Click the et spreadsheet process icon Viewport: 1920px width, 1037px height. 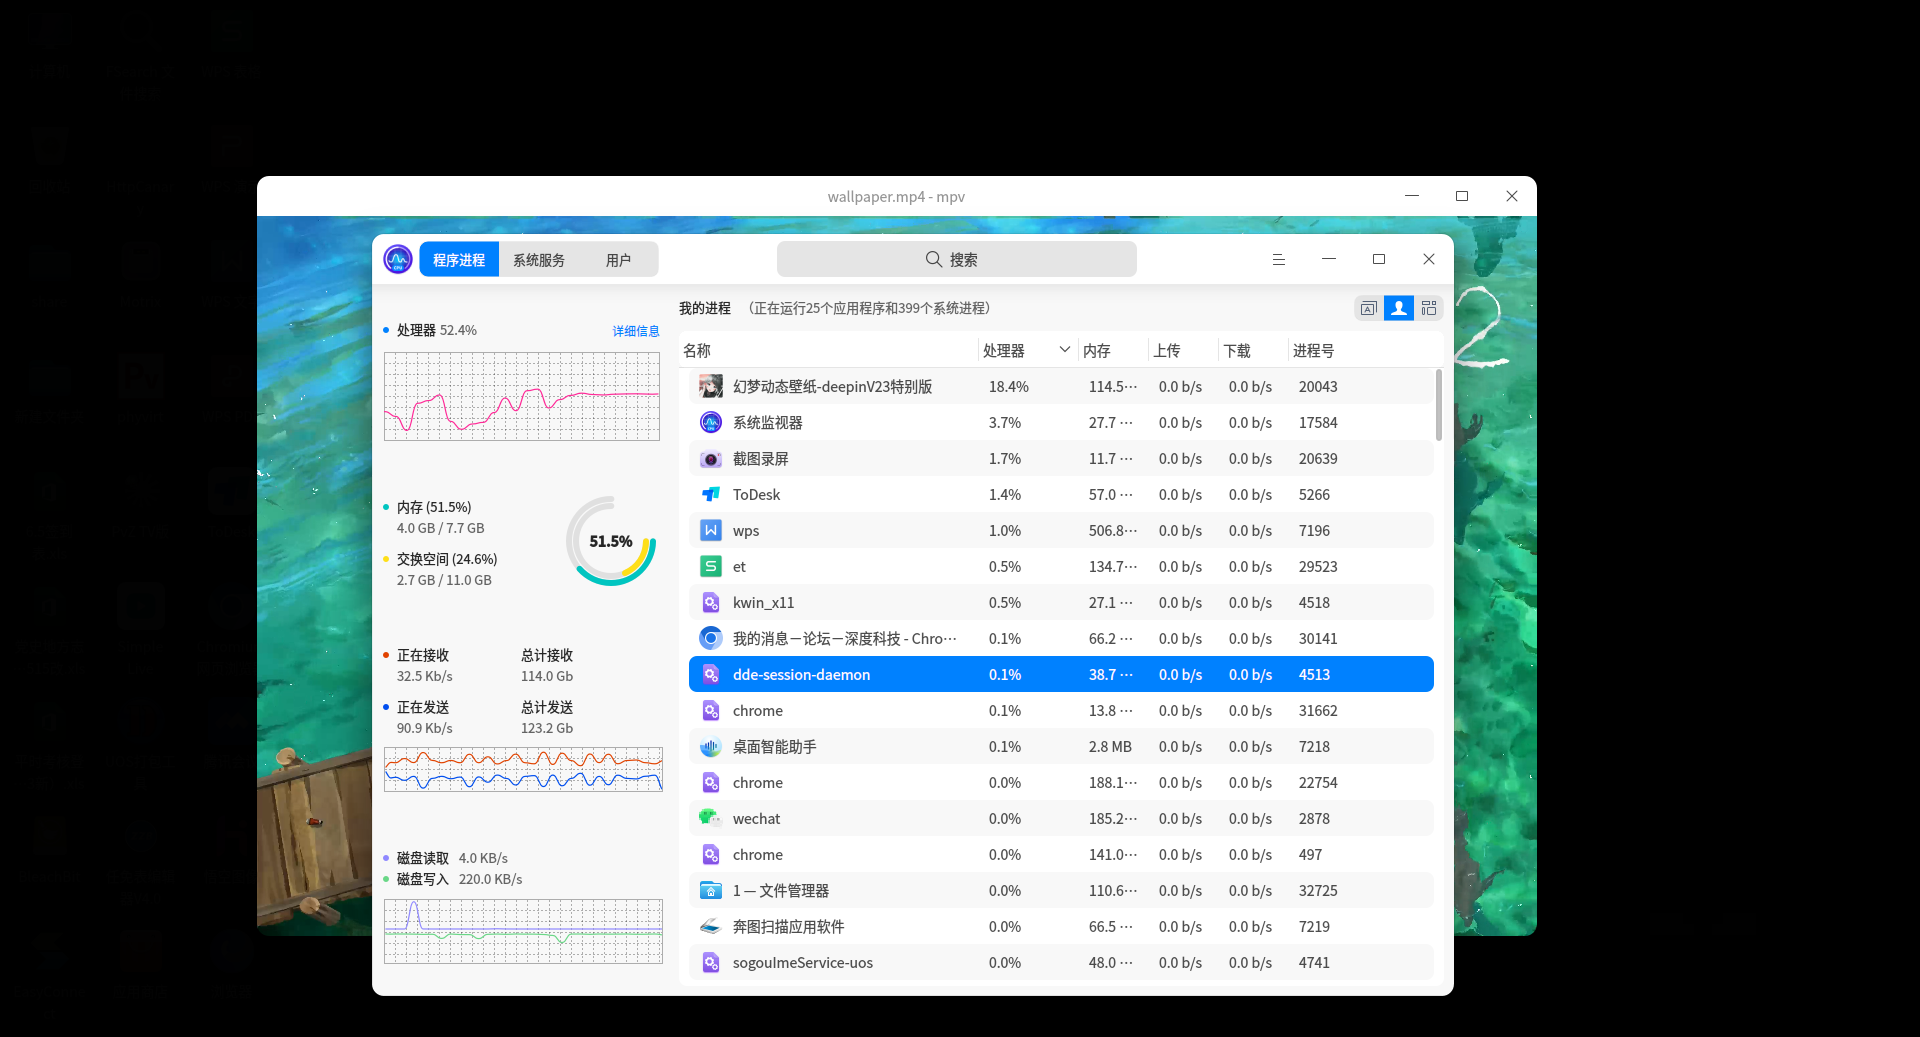(x=711, y=566)
